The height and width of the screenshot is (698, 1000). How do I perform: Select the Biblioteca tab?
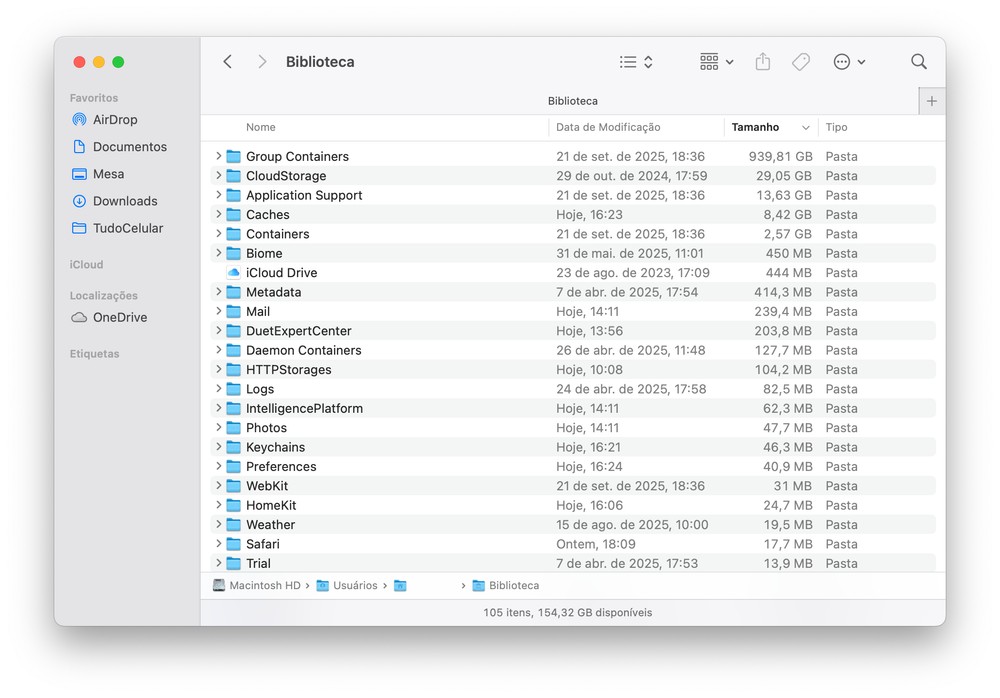point(572,101)
